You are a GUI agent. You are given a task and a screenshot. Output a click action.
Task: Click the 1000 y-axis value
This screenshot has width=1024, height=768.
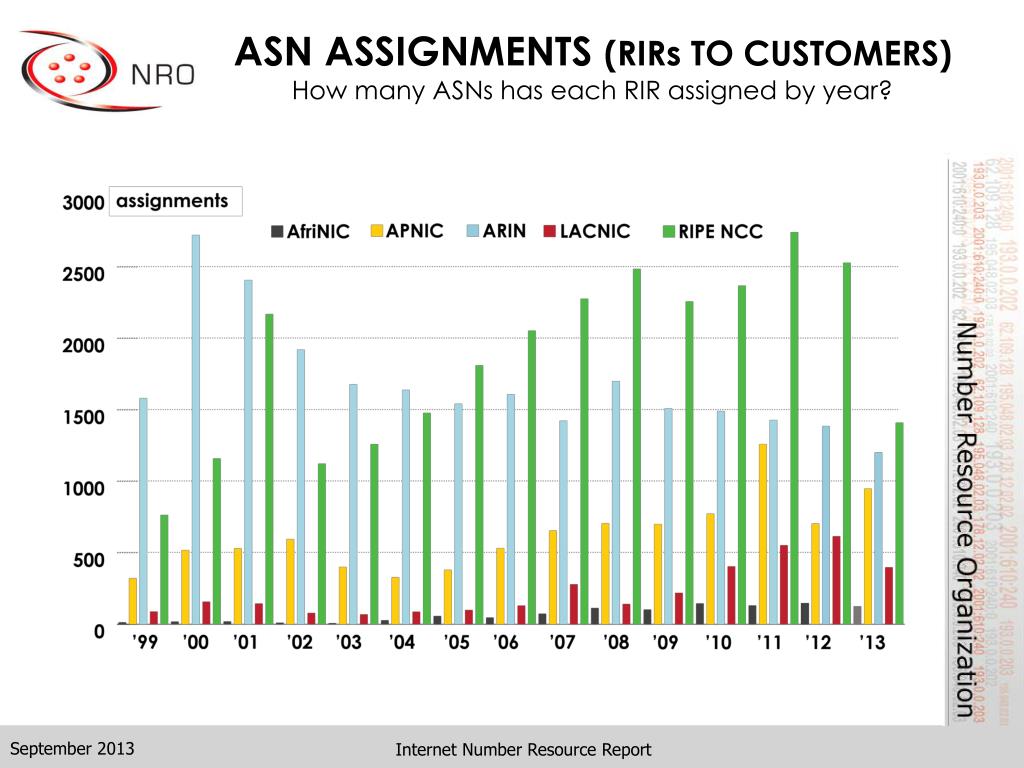tap(84, 488)
